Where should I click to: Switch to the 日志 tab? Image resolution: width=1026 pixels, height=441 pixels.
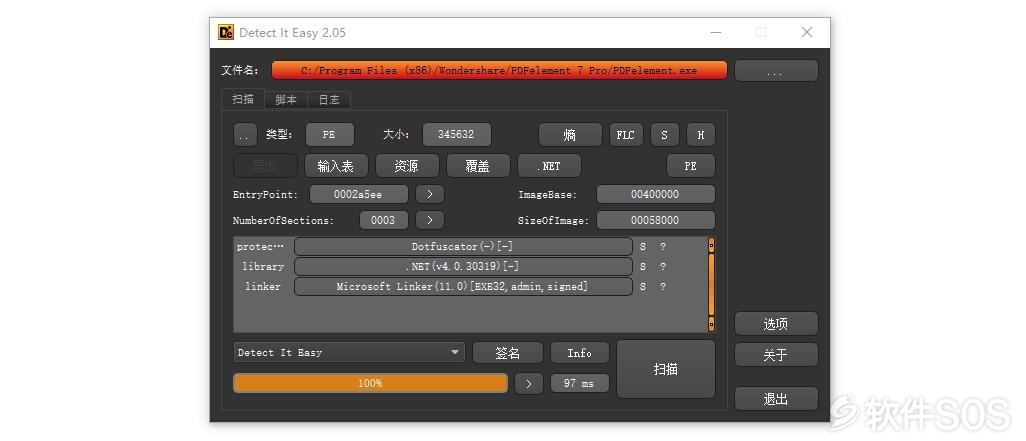[x=329, y=100]
